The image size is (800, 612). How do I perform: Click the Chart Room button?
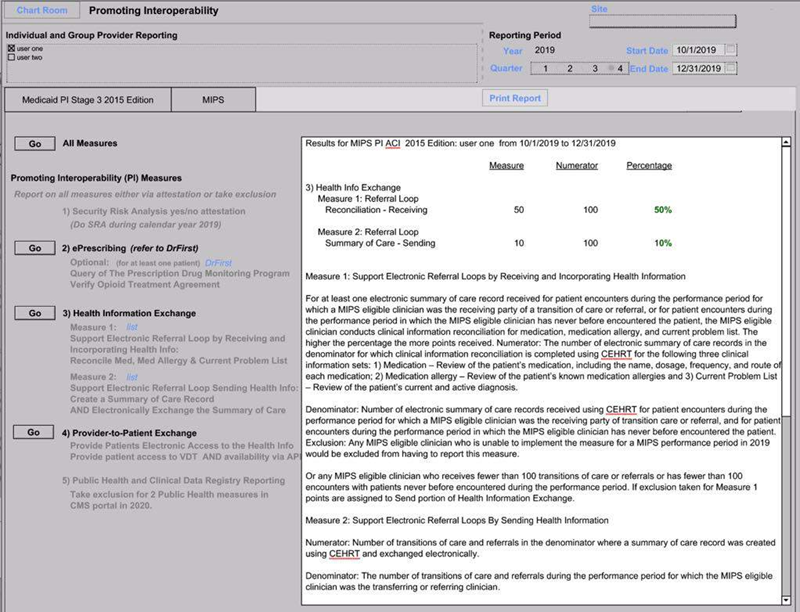(x=42, y=11)
